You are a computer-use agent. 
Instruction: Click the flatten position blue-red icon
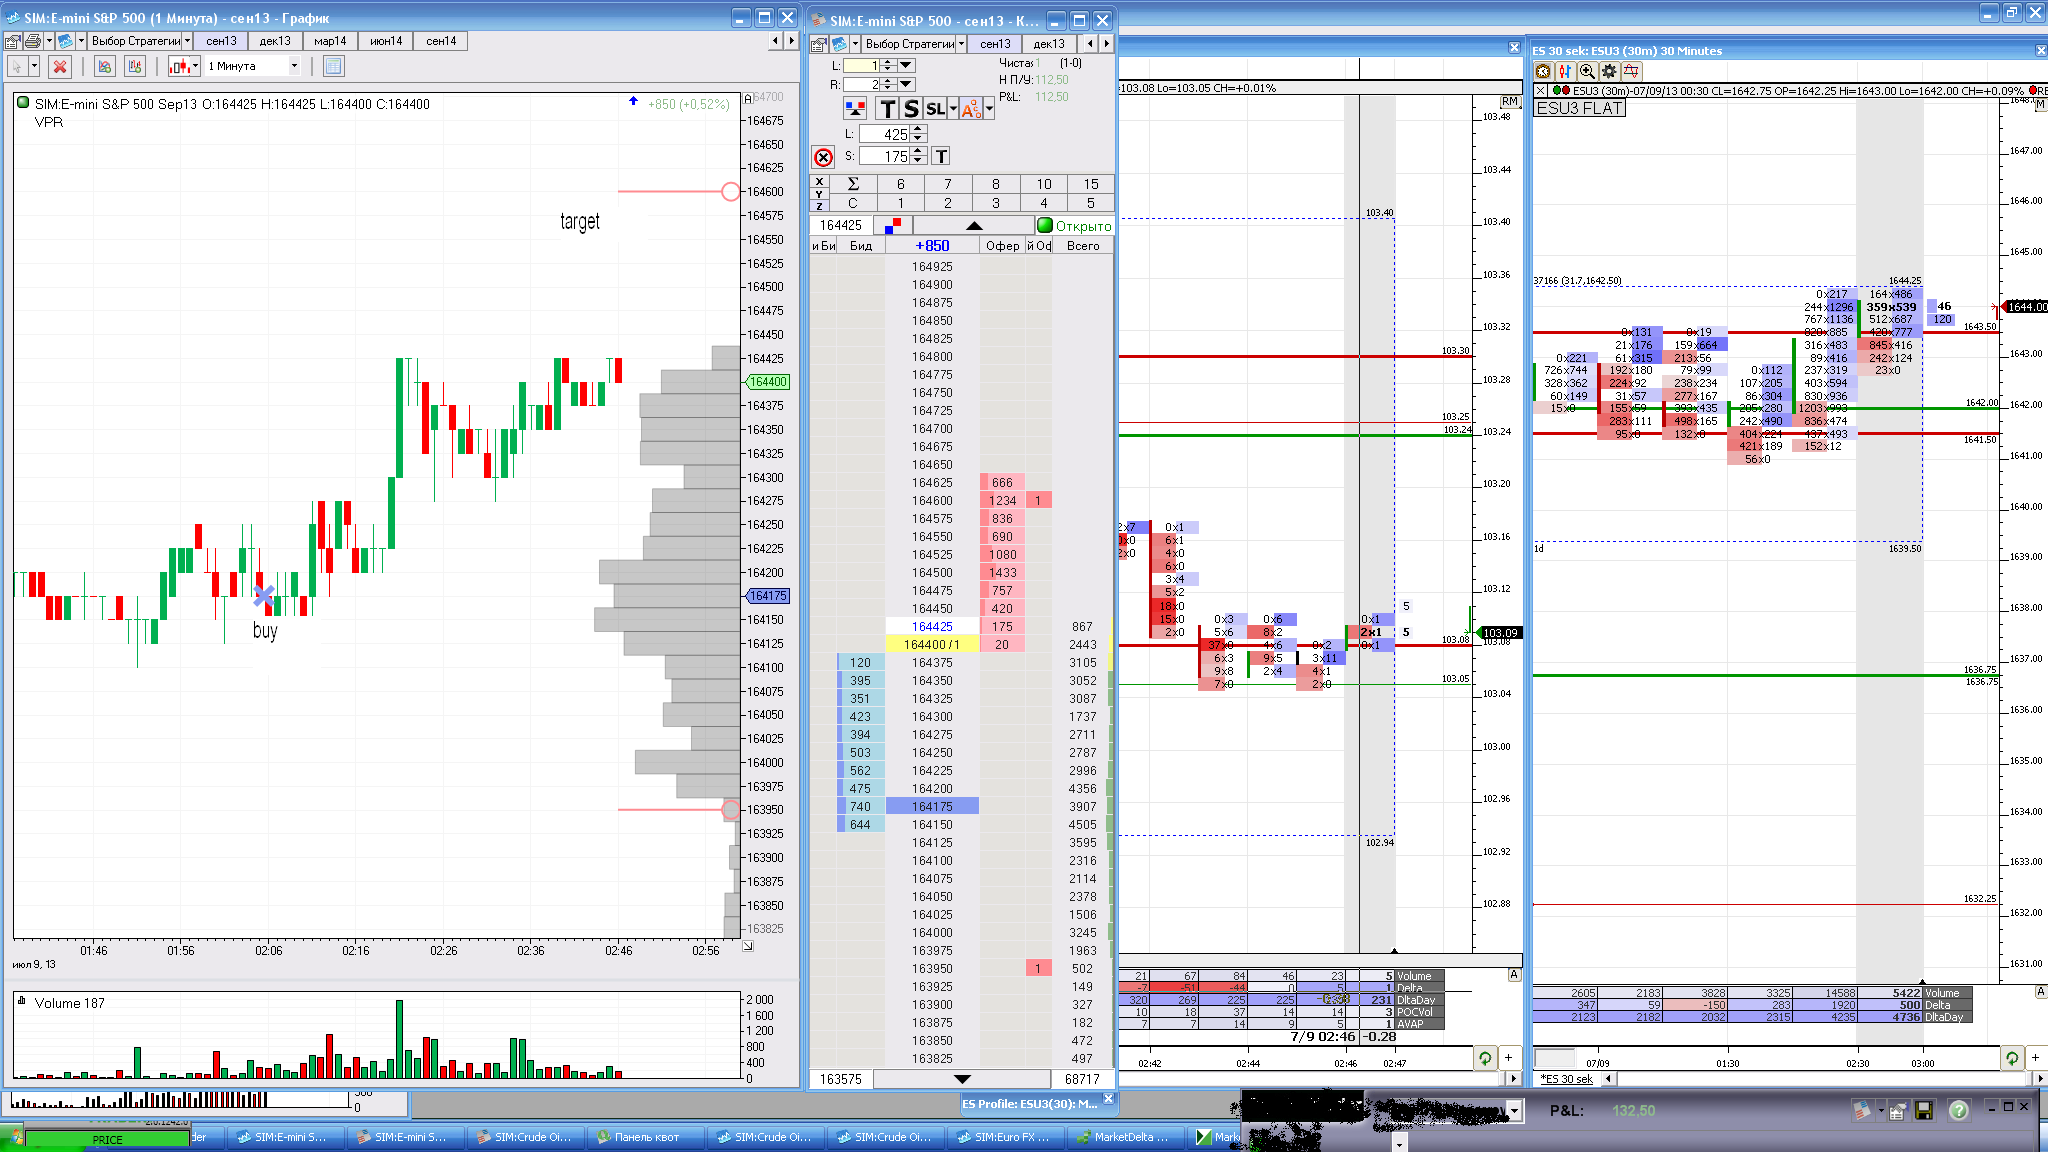855,108
